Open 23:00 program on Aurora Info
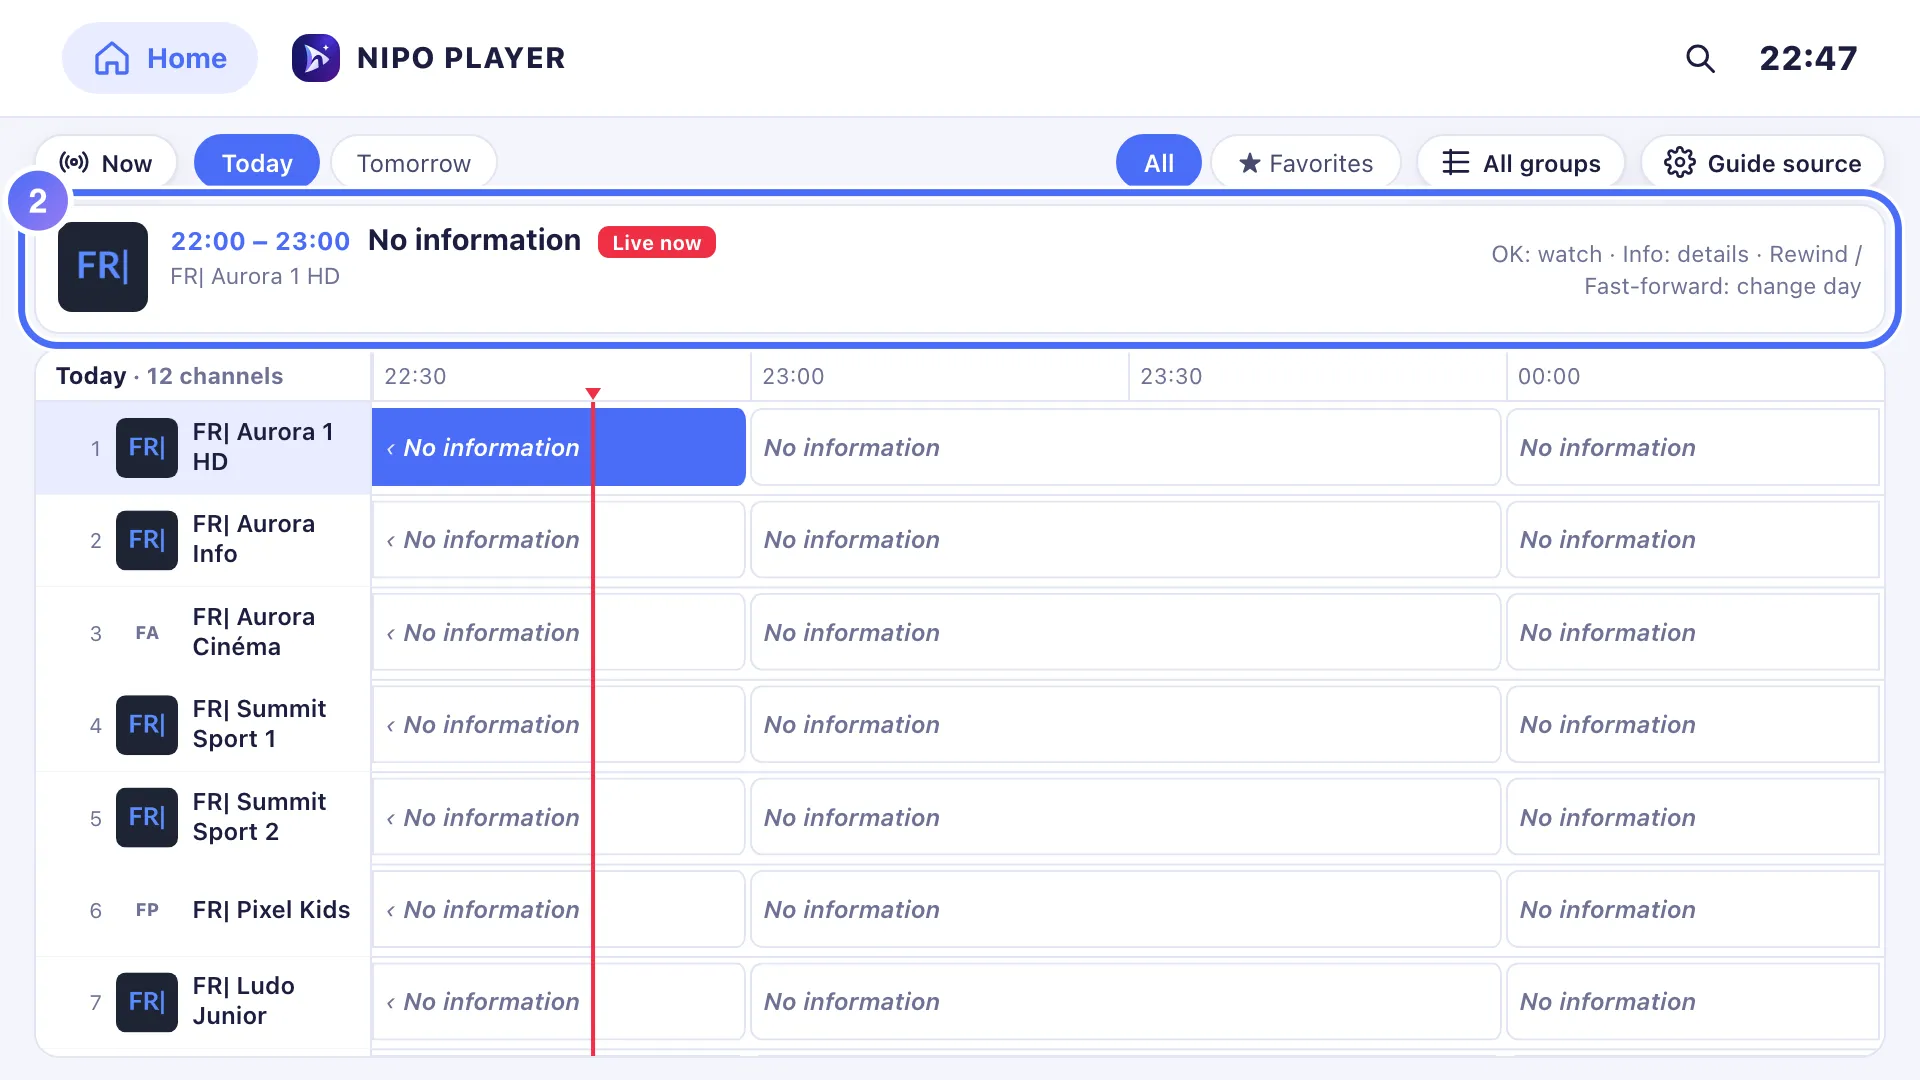1920x1080 pixels. 1126,539
